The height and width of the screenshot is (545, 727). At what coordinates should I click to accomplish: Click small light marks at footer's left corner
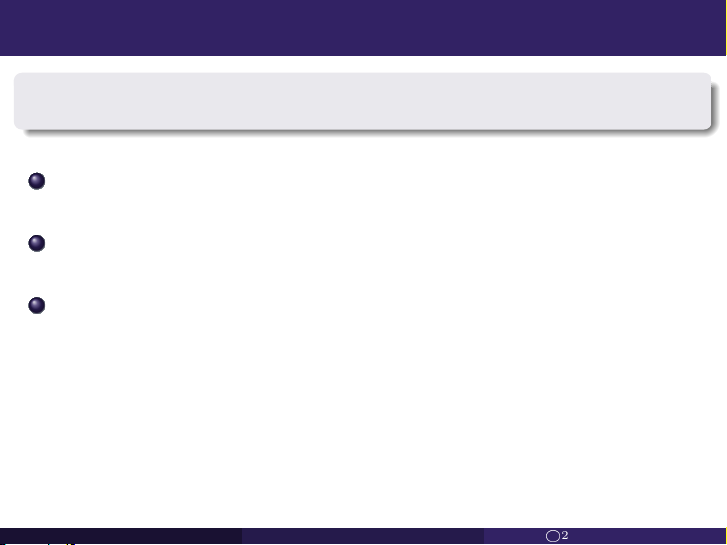coord(37,543)
